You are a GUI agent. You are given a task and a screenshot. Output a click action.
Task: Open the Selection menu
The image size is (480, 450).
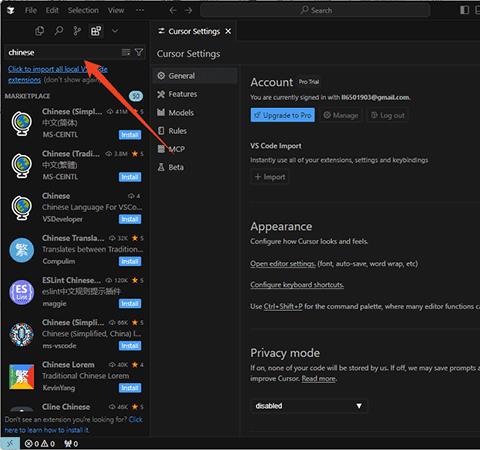coord(83,10)
